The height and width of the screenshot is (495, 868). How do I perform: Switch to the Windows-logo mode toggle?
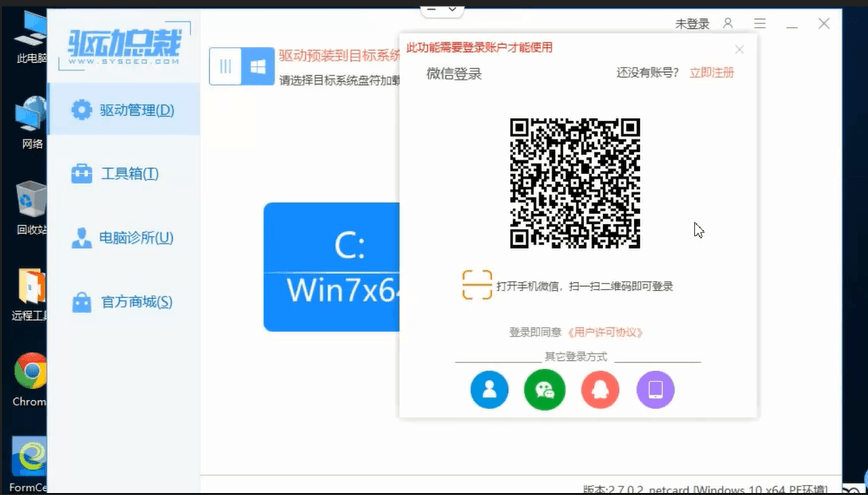click(258, 66)
